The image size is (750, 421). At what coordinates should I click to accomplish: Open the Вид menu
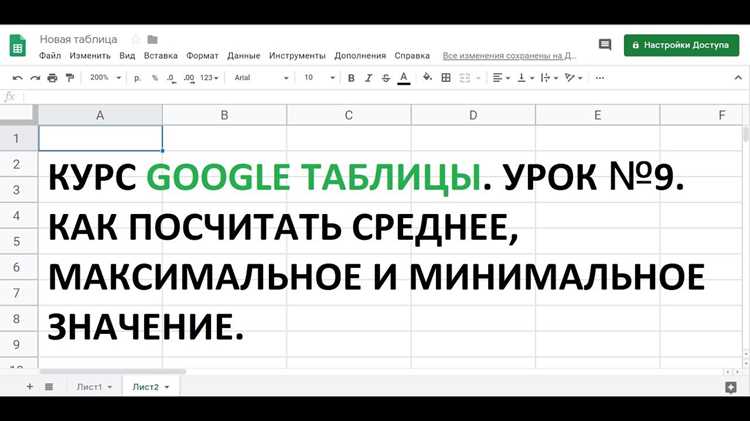[127, 56]
